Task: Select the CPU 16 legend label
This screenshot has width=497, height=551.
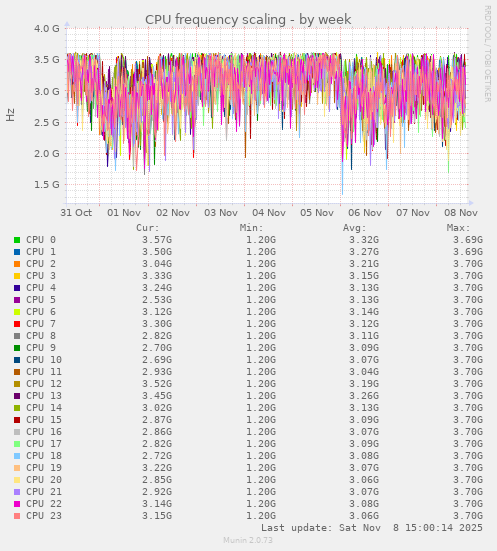Action: point(44,432)
